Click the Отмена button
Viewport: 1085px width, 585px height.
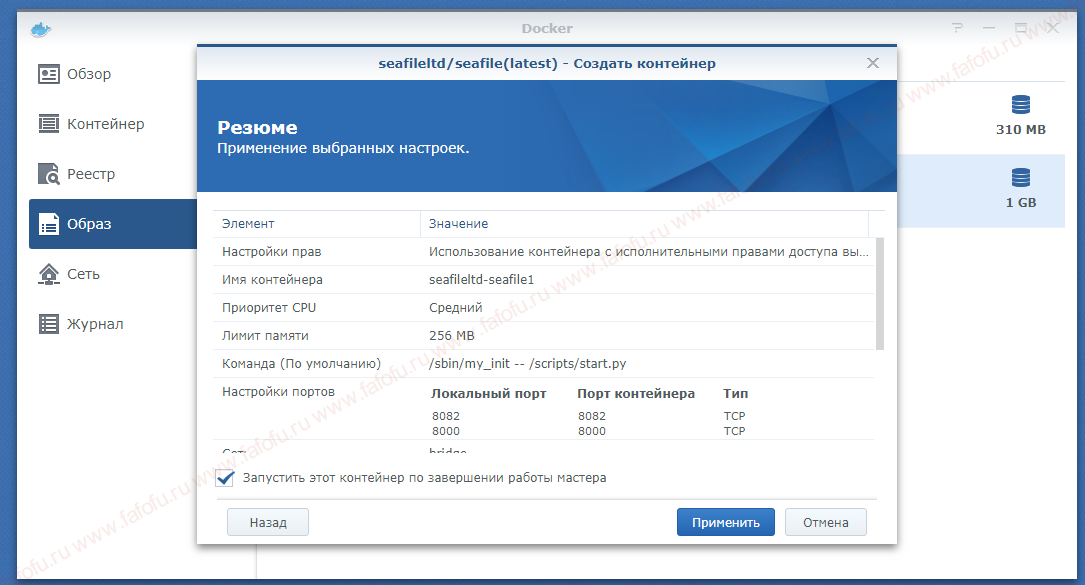click(x=826, y=523)
